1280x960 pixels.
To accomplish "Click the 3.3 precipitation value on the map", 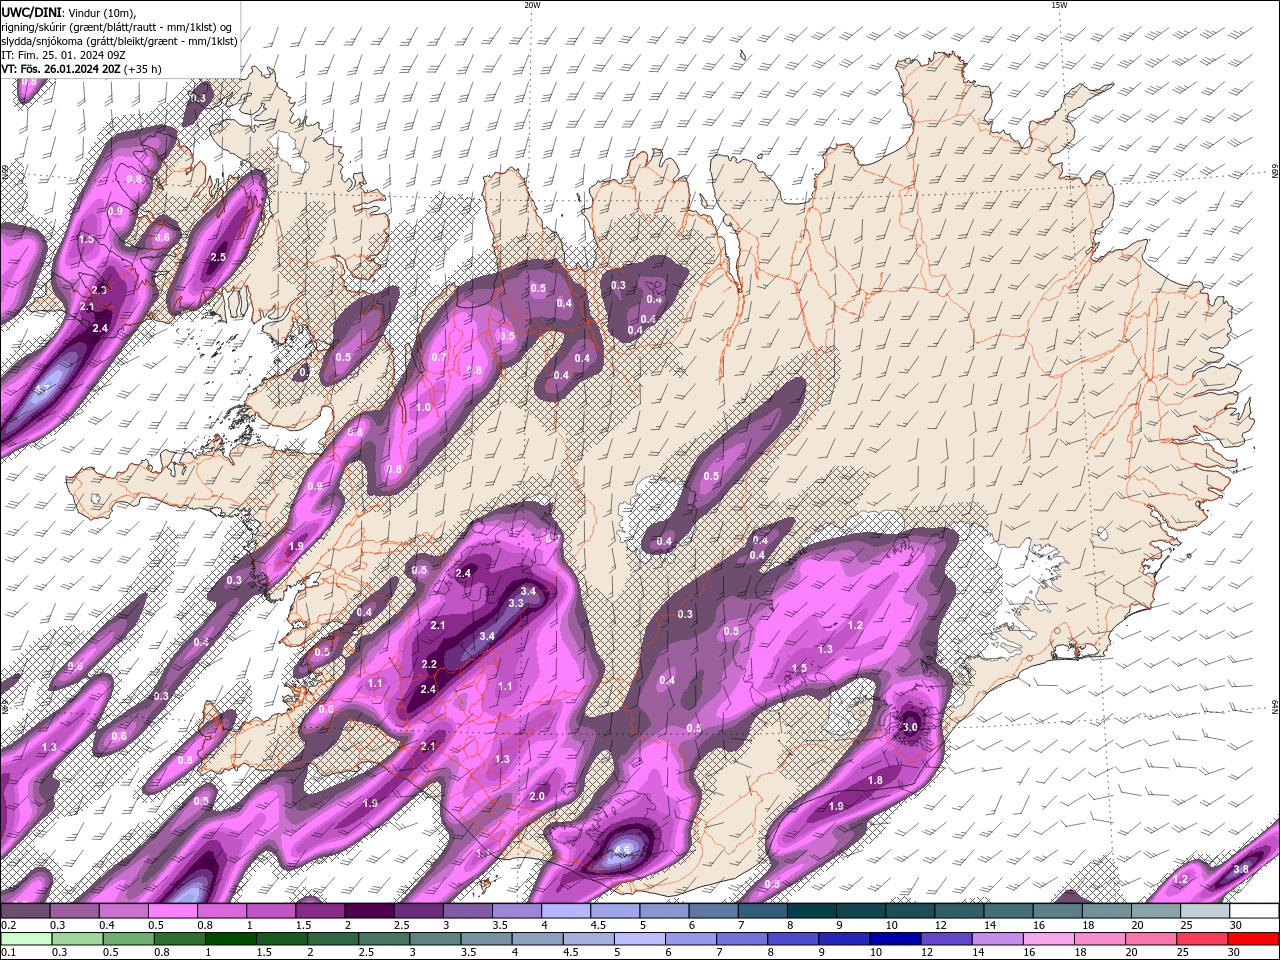I will (x=516, y=603).
